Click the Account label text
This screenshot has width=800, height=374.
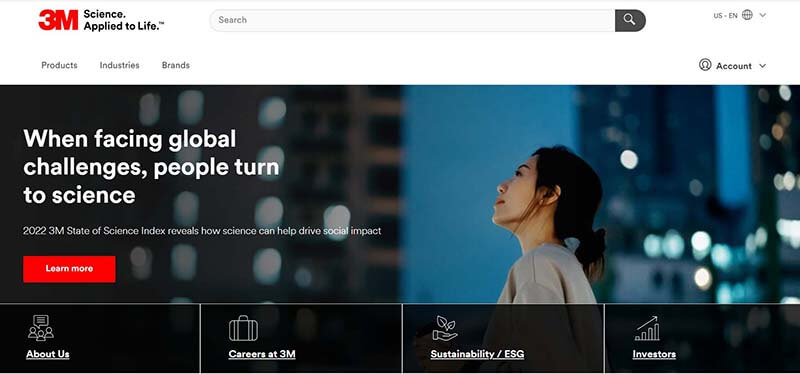click(x=734, y=66)
